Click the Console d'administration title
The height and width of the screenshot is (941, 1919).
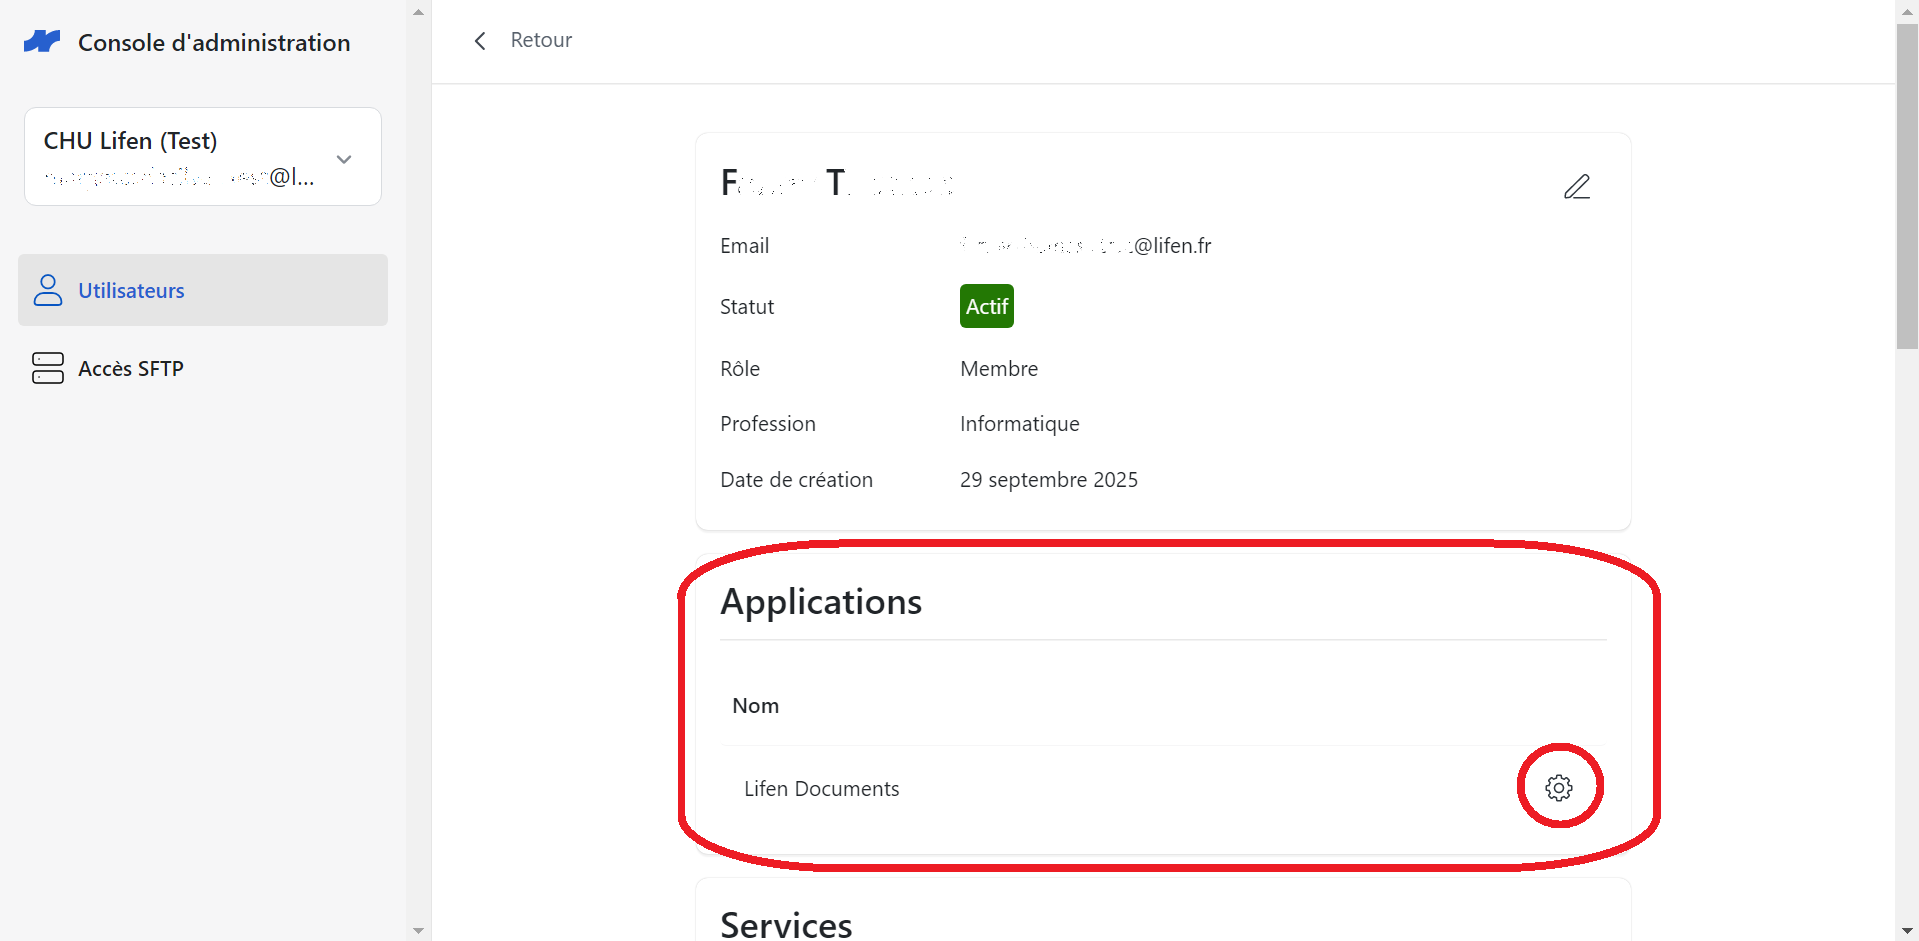pyautogui.click(x=214, y=43)
